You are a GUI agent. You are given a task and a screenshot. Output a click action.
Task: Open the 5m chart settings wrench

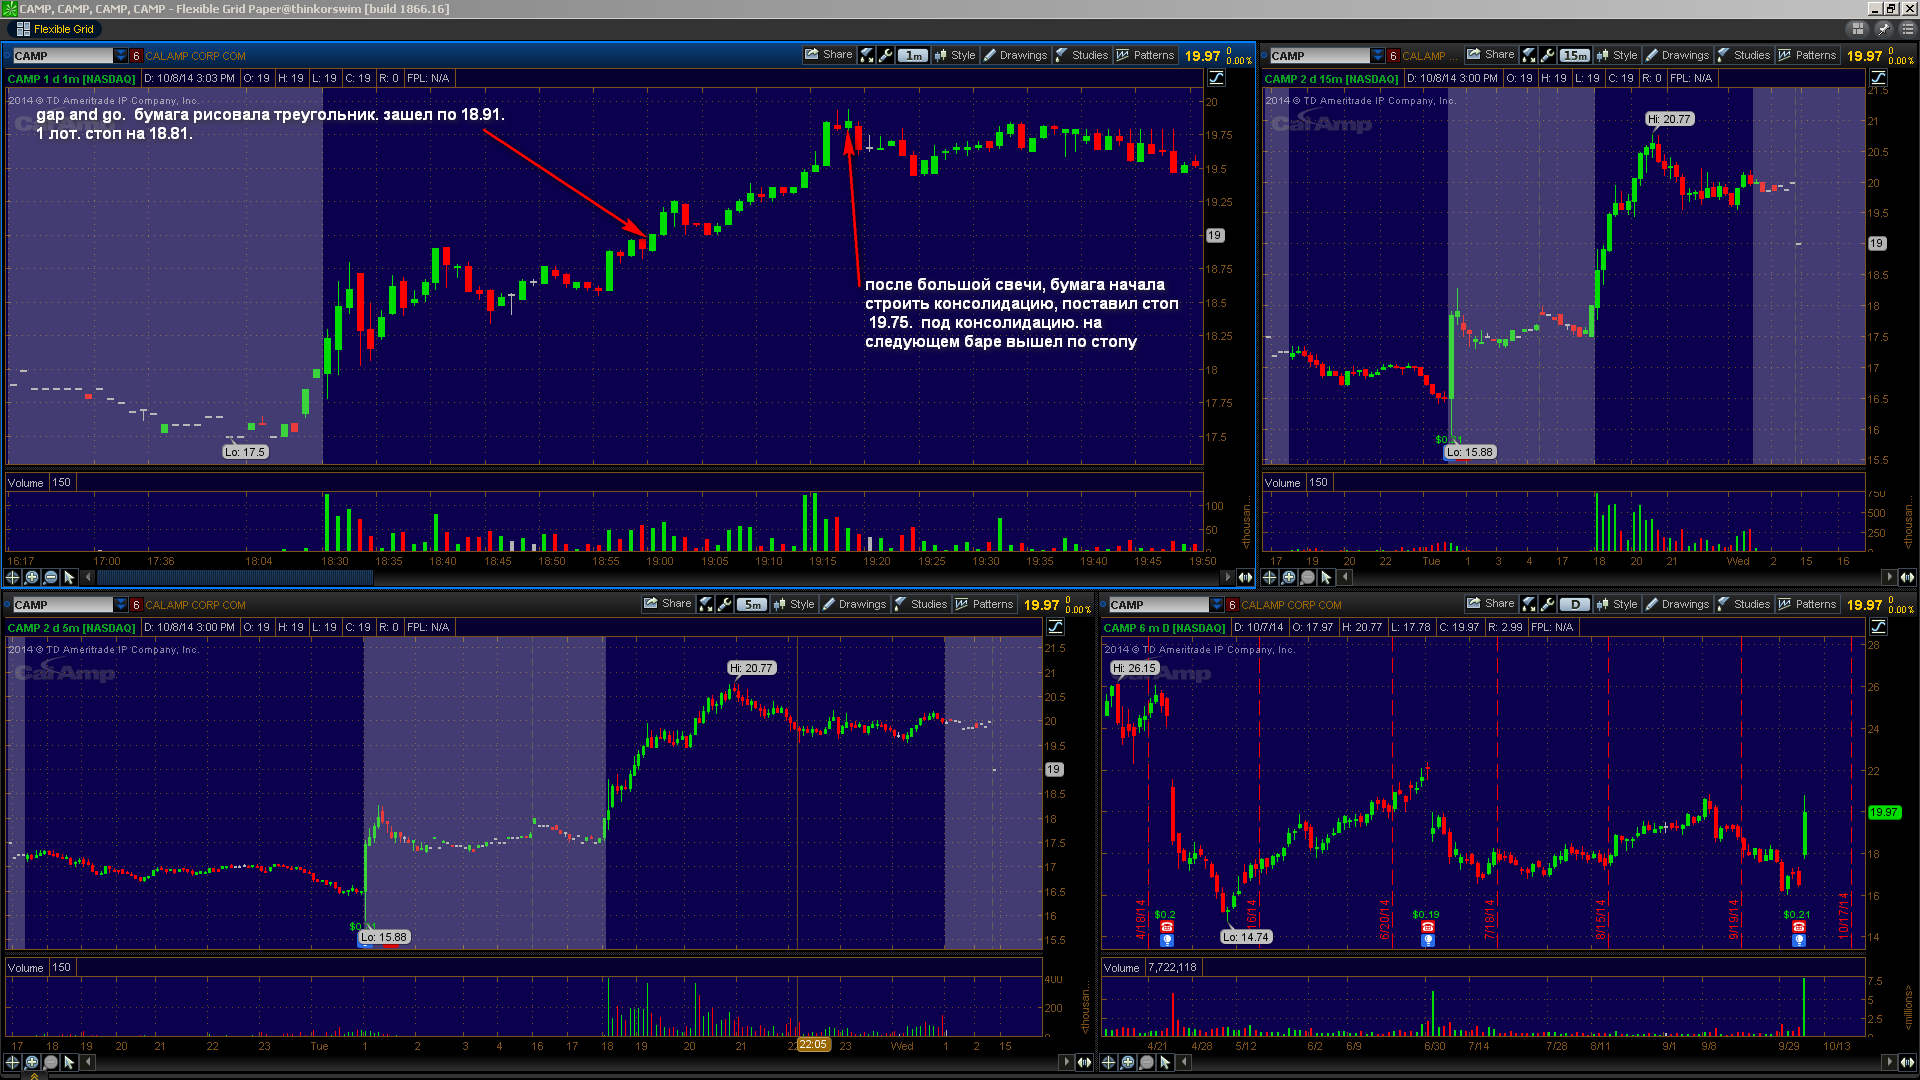725,605
